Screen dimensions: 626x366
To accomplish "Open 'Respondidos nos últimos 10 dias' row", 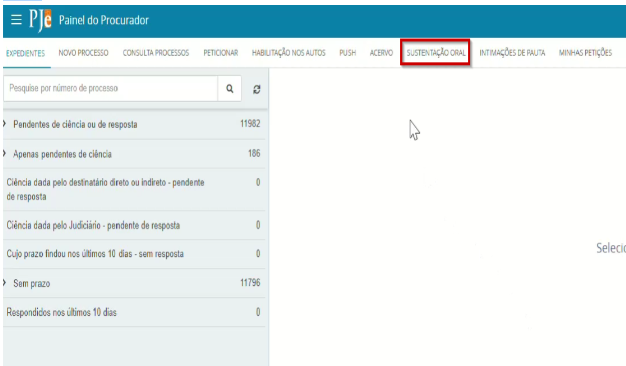I will pyautogui.click(x=134, y=312).
